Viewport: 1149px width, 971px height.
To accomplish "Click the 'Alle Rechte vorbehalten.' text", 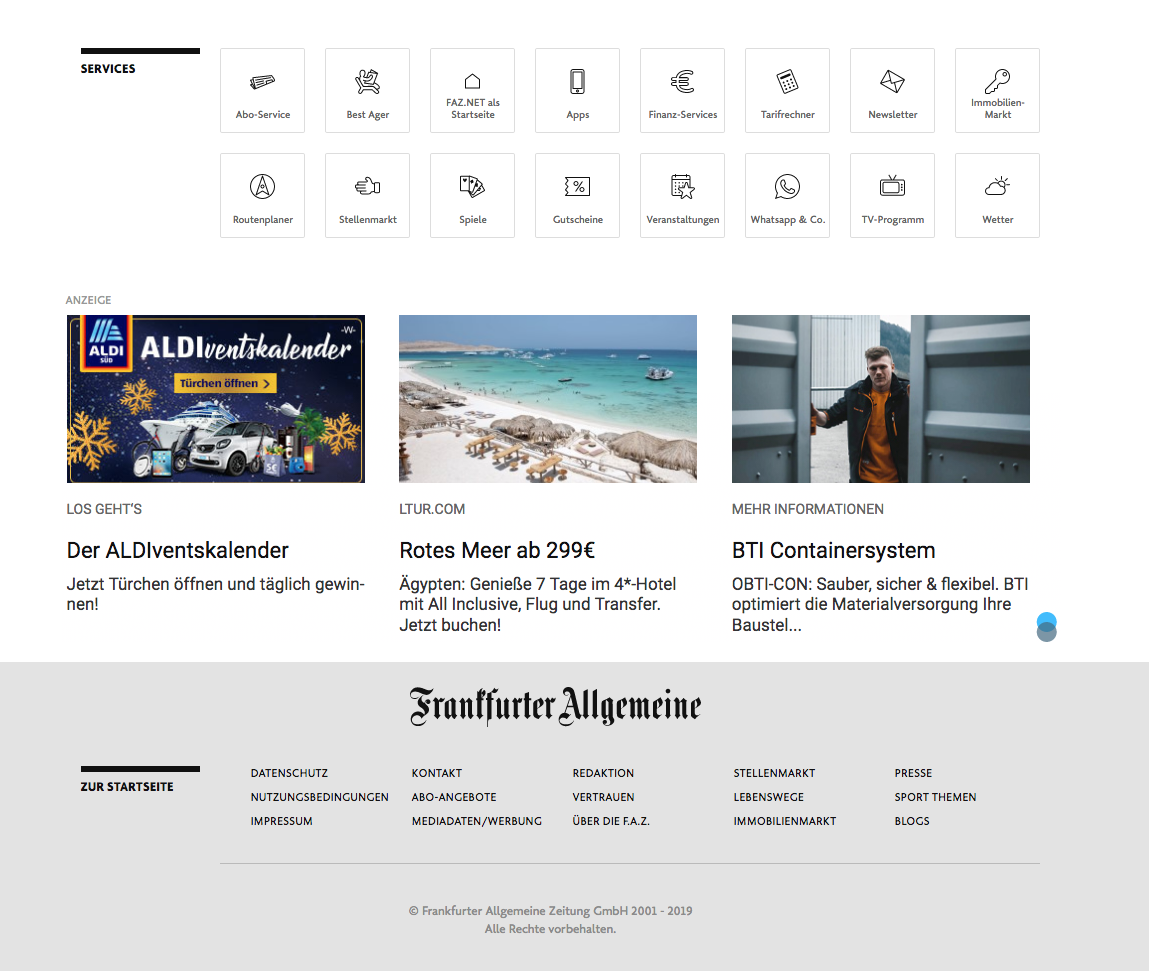I will click(x=550, y=929).
